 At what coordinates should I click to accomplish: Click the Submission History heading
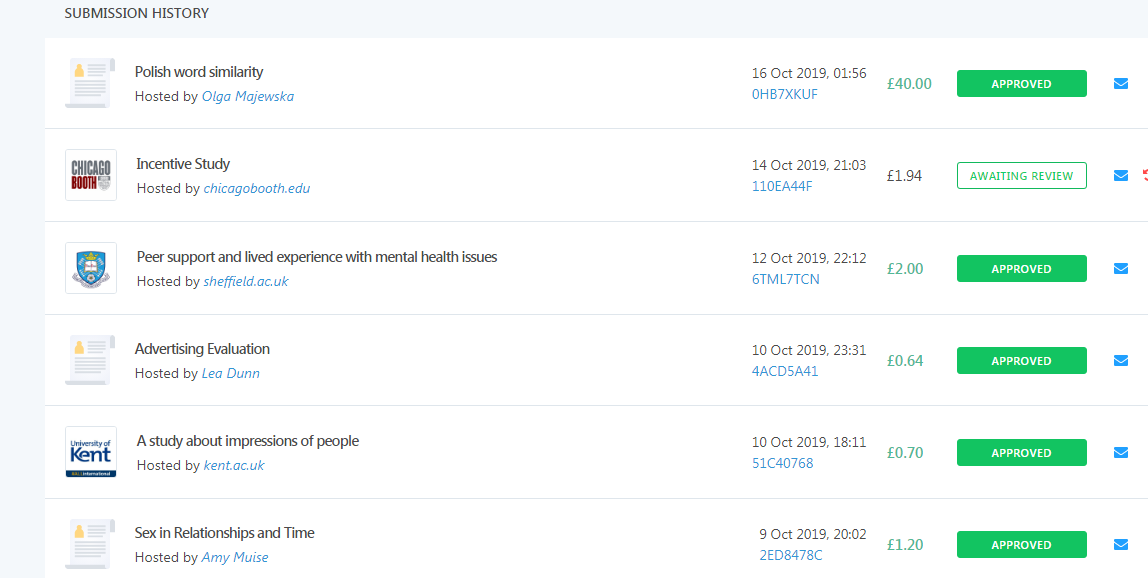click(136, 13)
